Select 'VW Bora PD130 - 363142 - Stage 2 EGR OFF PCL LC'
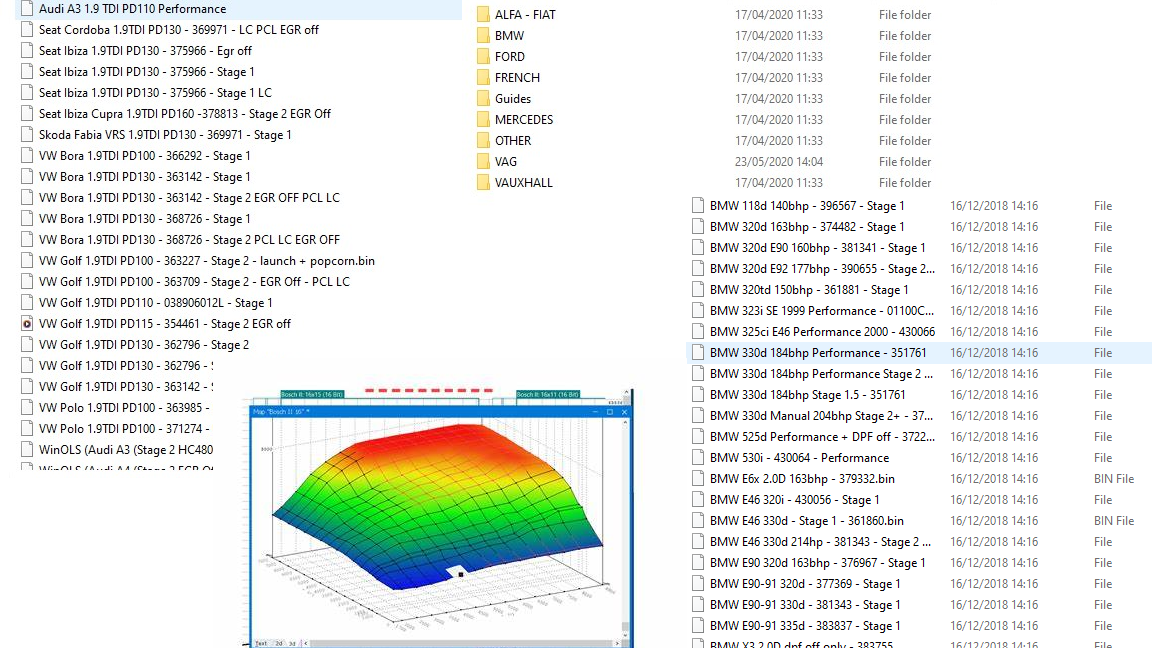 coord(190,198)
